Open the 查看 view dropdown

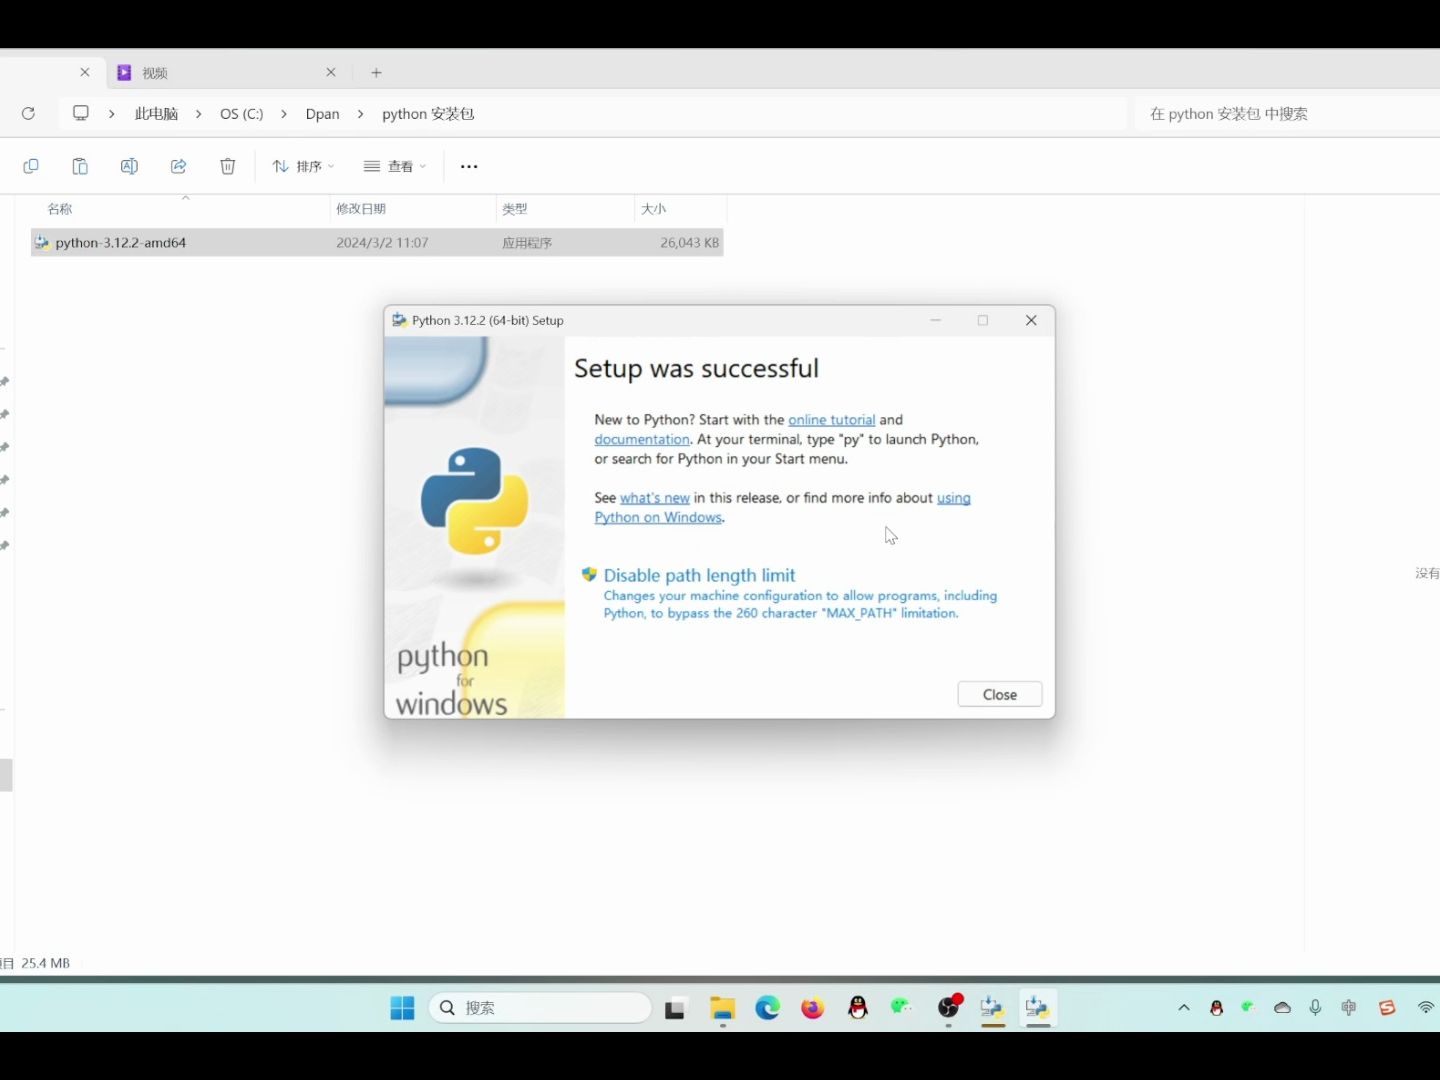point(395,166)
